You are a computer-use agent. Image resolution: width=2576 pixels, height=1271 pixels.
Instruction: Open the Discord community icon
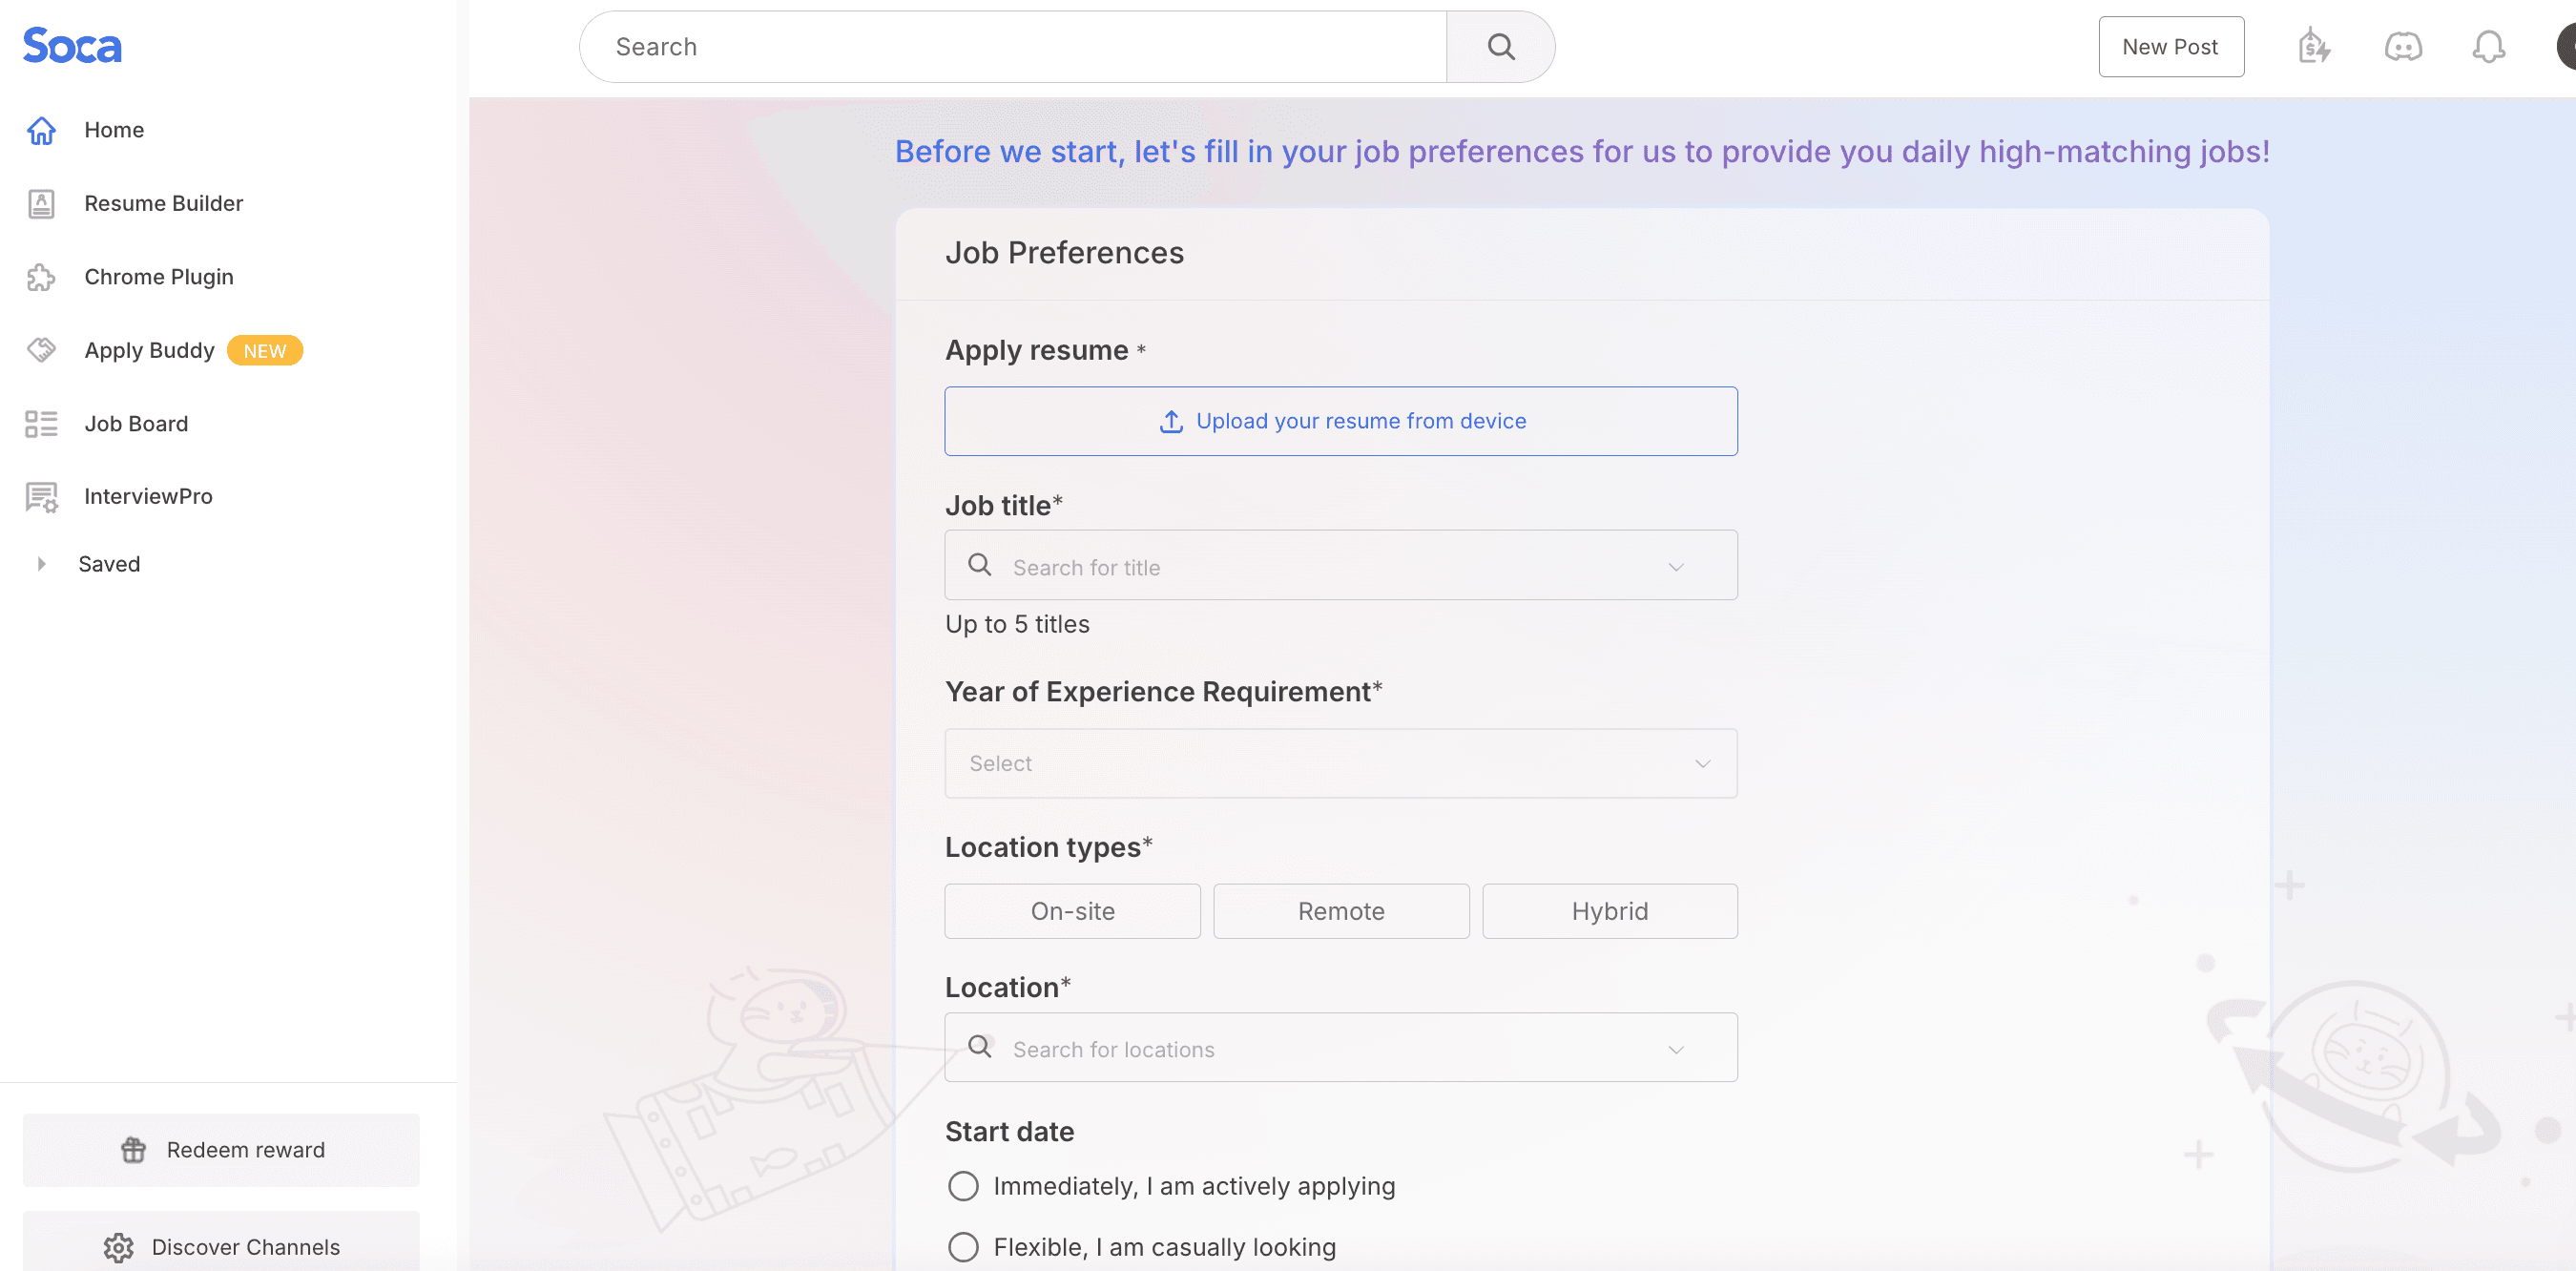click(x=2403, y=47)
